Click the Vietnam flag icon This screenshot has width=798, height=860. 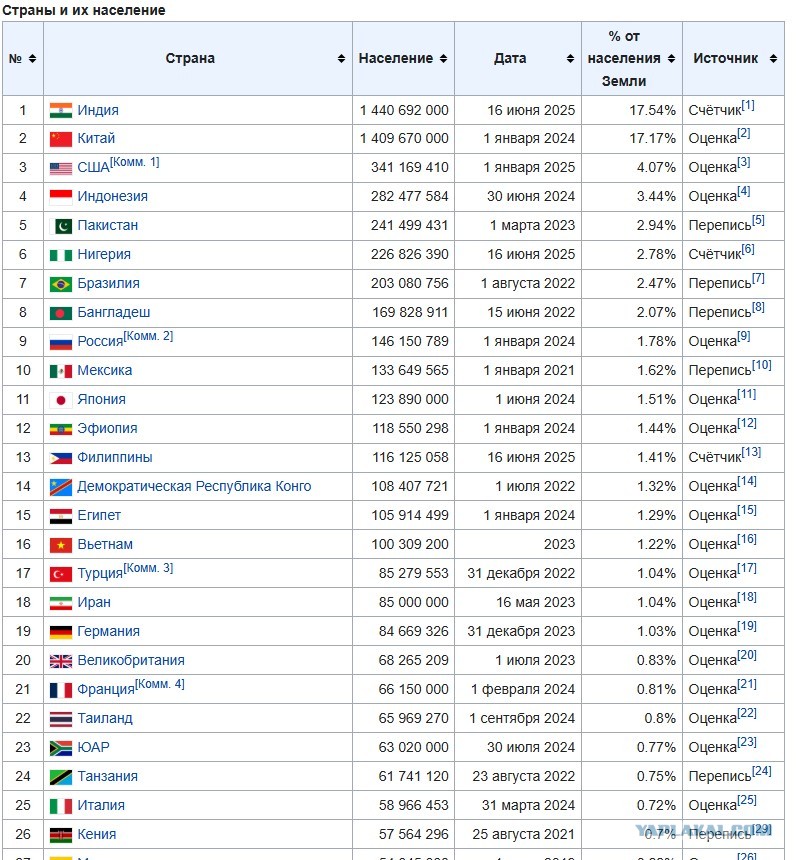coord(60,545)
